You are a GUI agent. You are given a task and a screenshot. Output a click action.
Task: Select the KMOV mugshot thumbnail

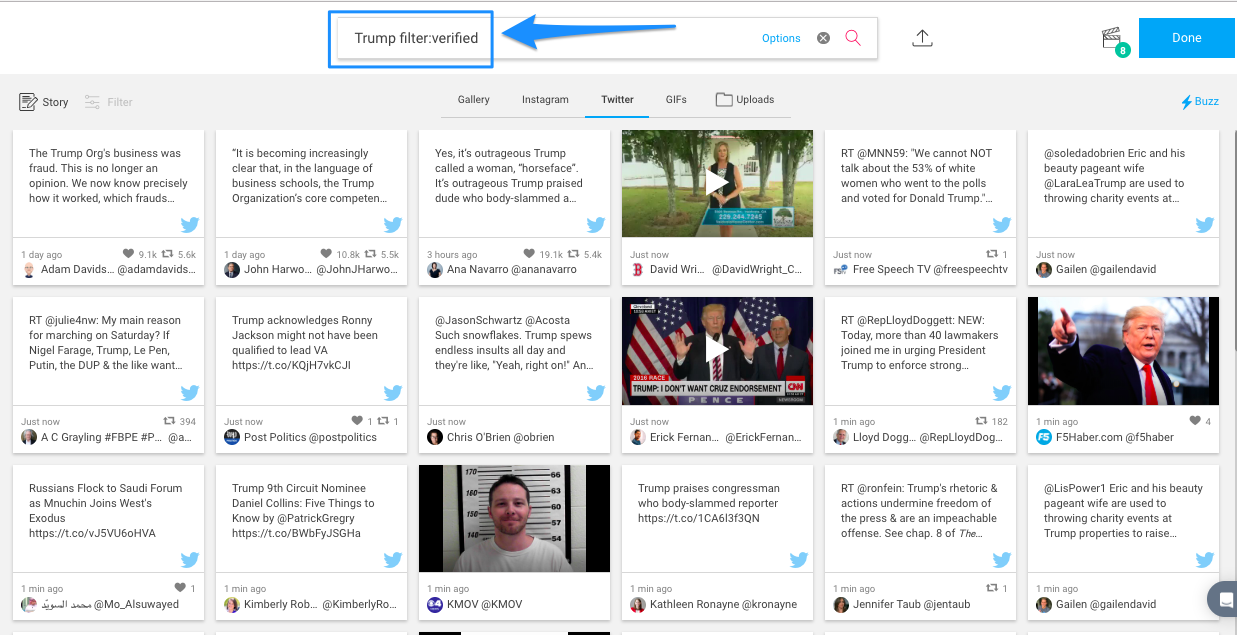[x=514, y=517]
